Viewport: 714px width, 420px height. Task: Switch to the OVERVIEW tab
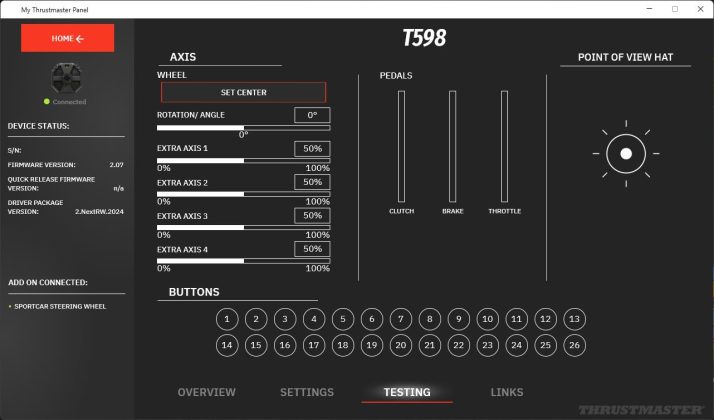click(206, 392)
